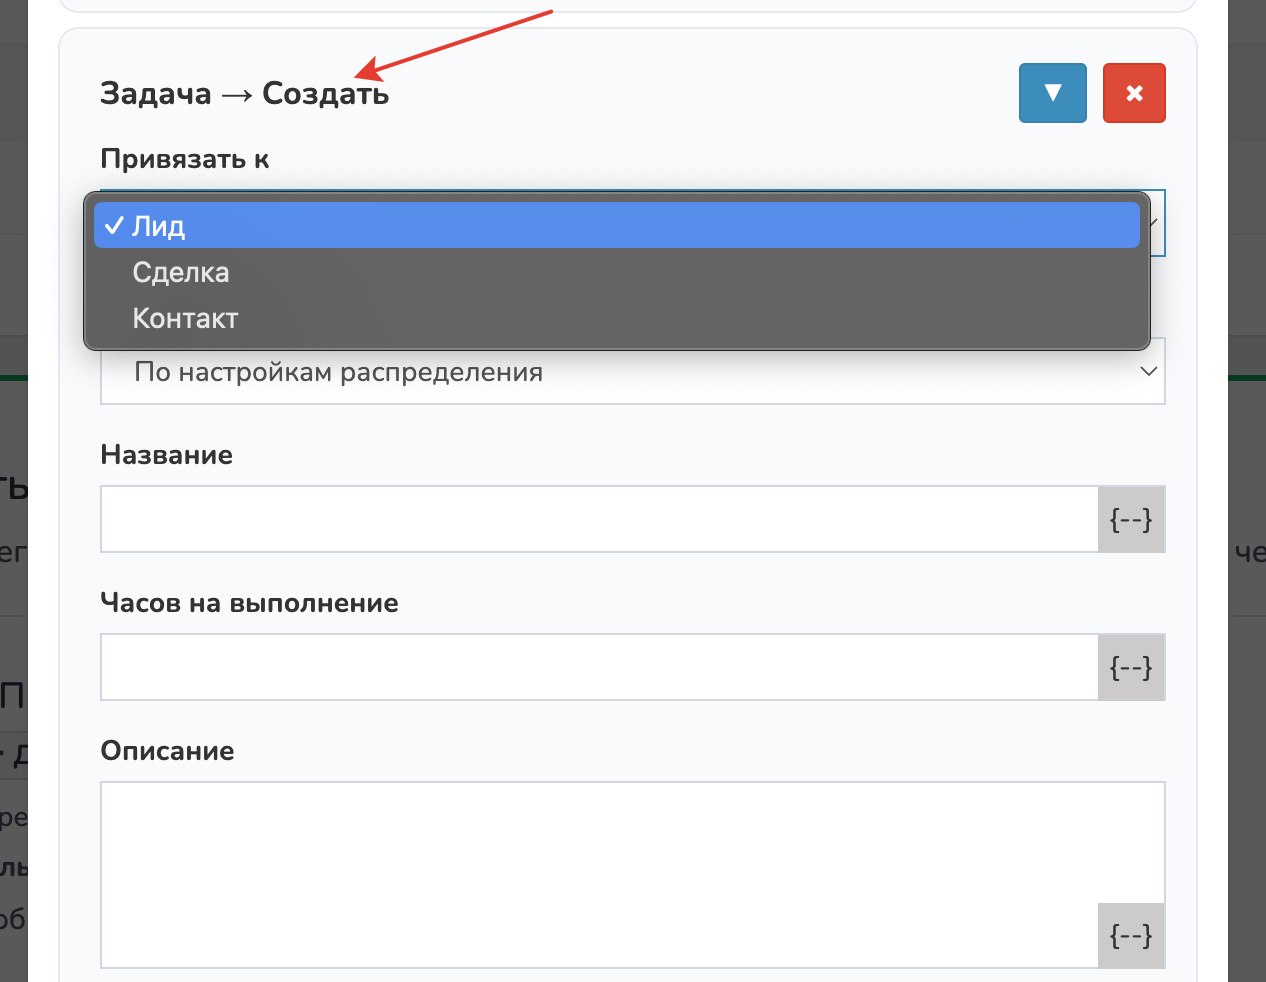Choose Сделка from the list
1266x982 pixels.
181,272
